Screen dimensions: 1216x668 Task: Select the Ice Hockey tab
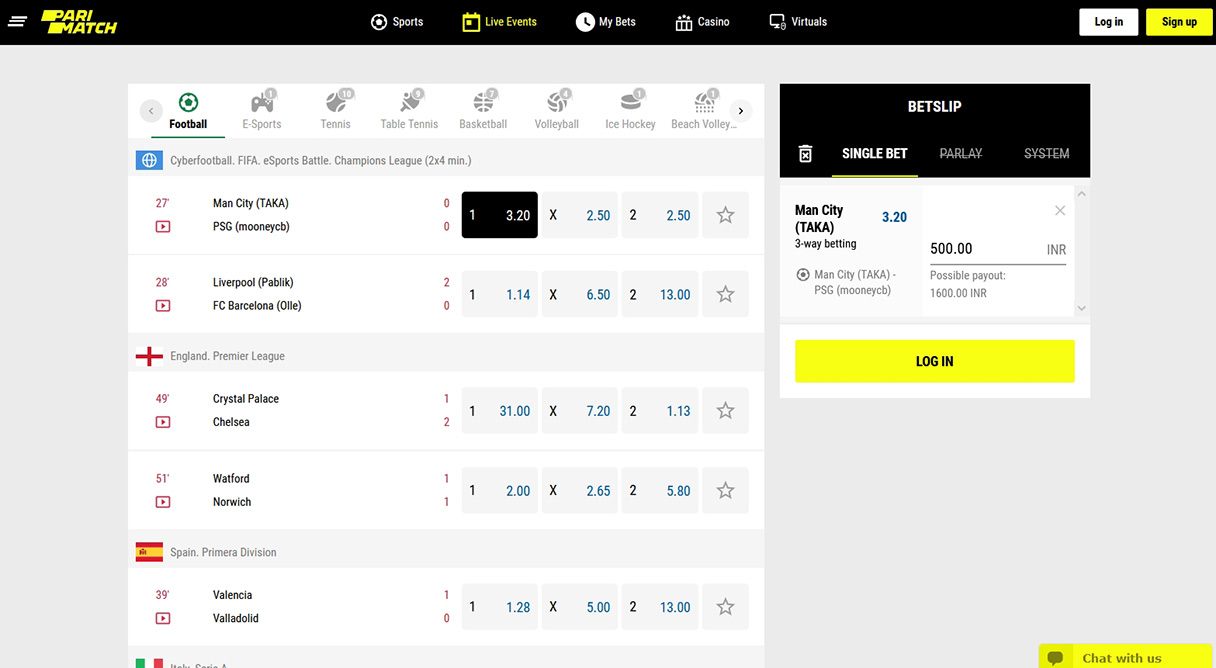click(x=630, y=111)
